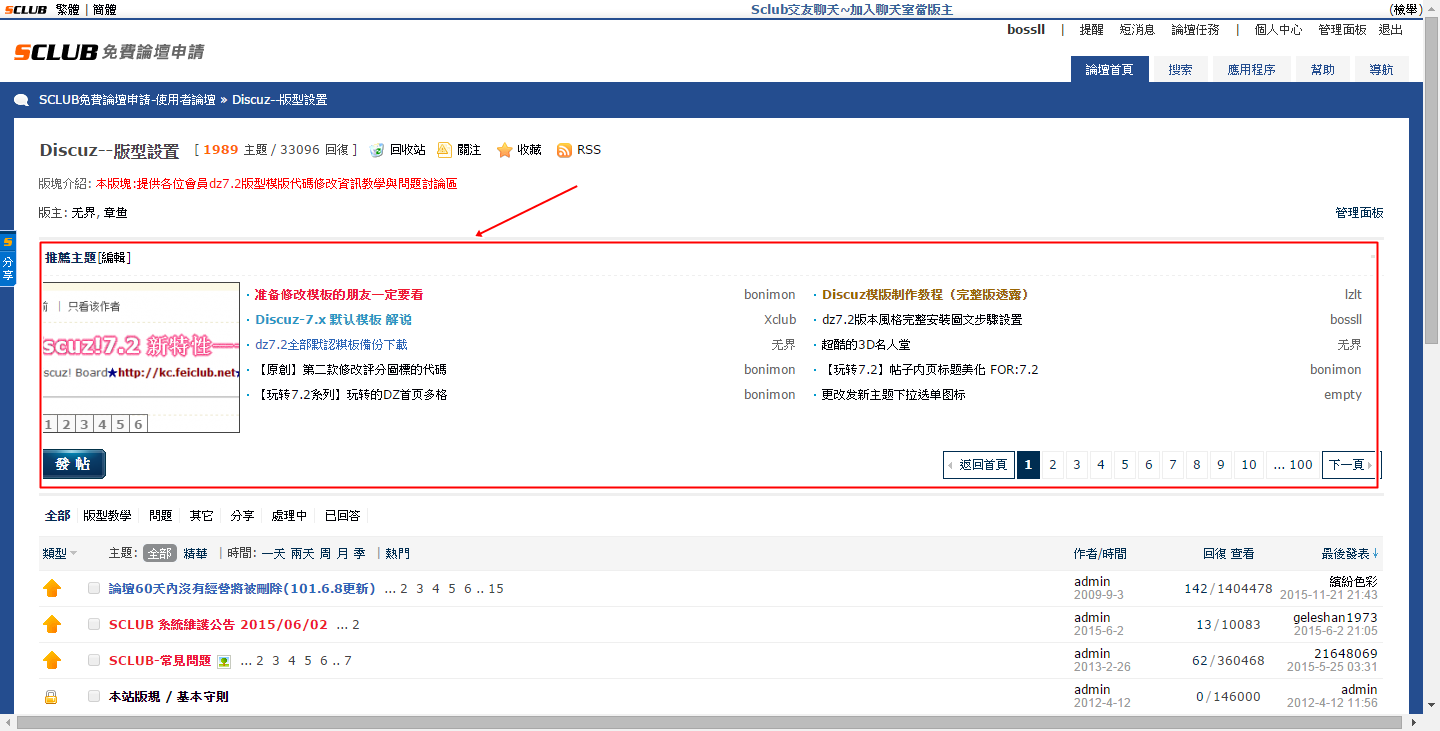This screenshot has width=1440, height=731.
Task: Open 本站版規 / 基本守則 thread
Action: pos(168,697)
